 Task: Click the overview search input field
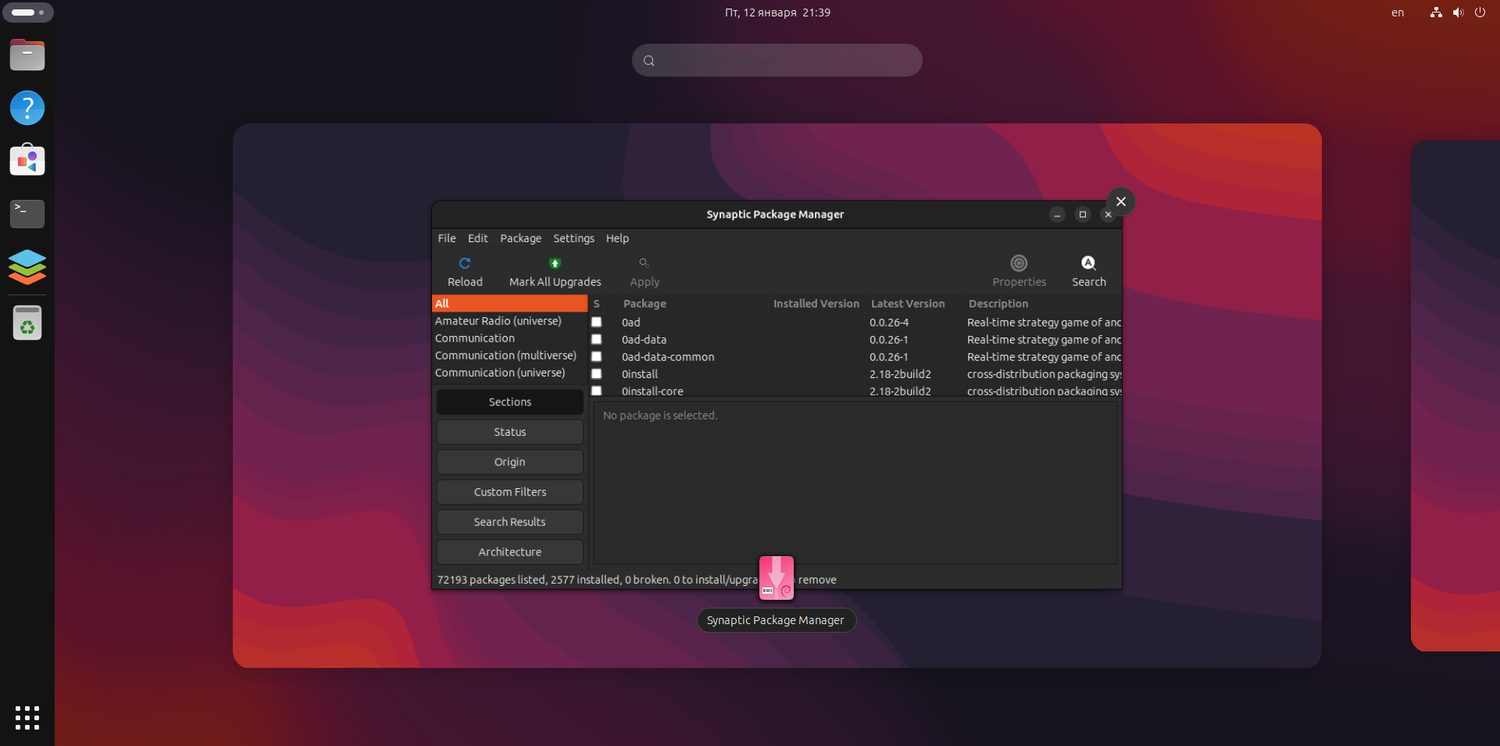coord(777,60)
